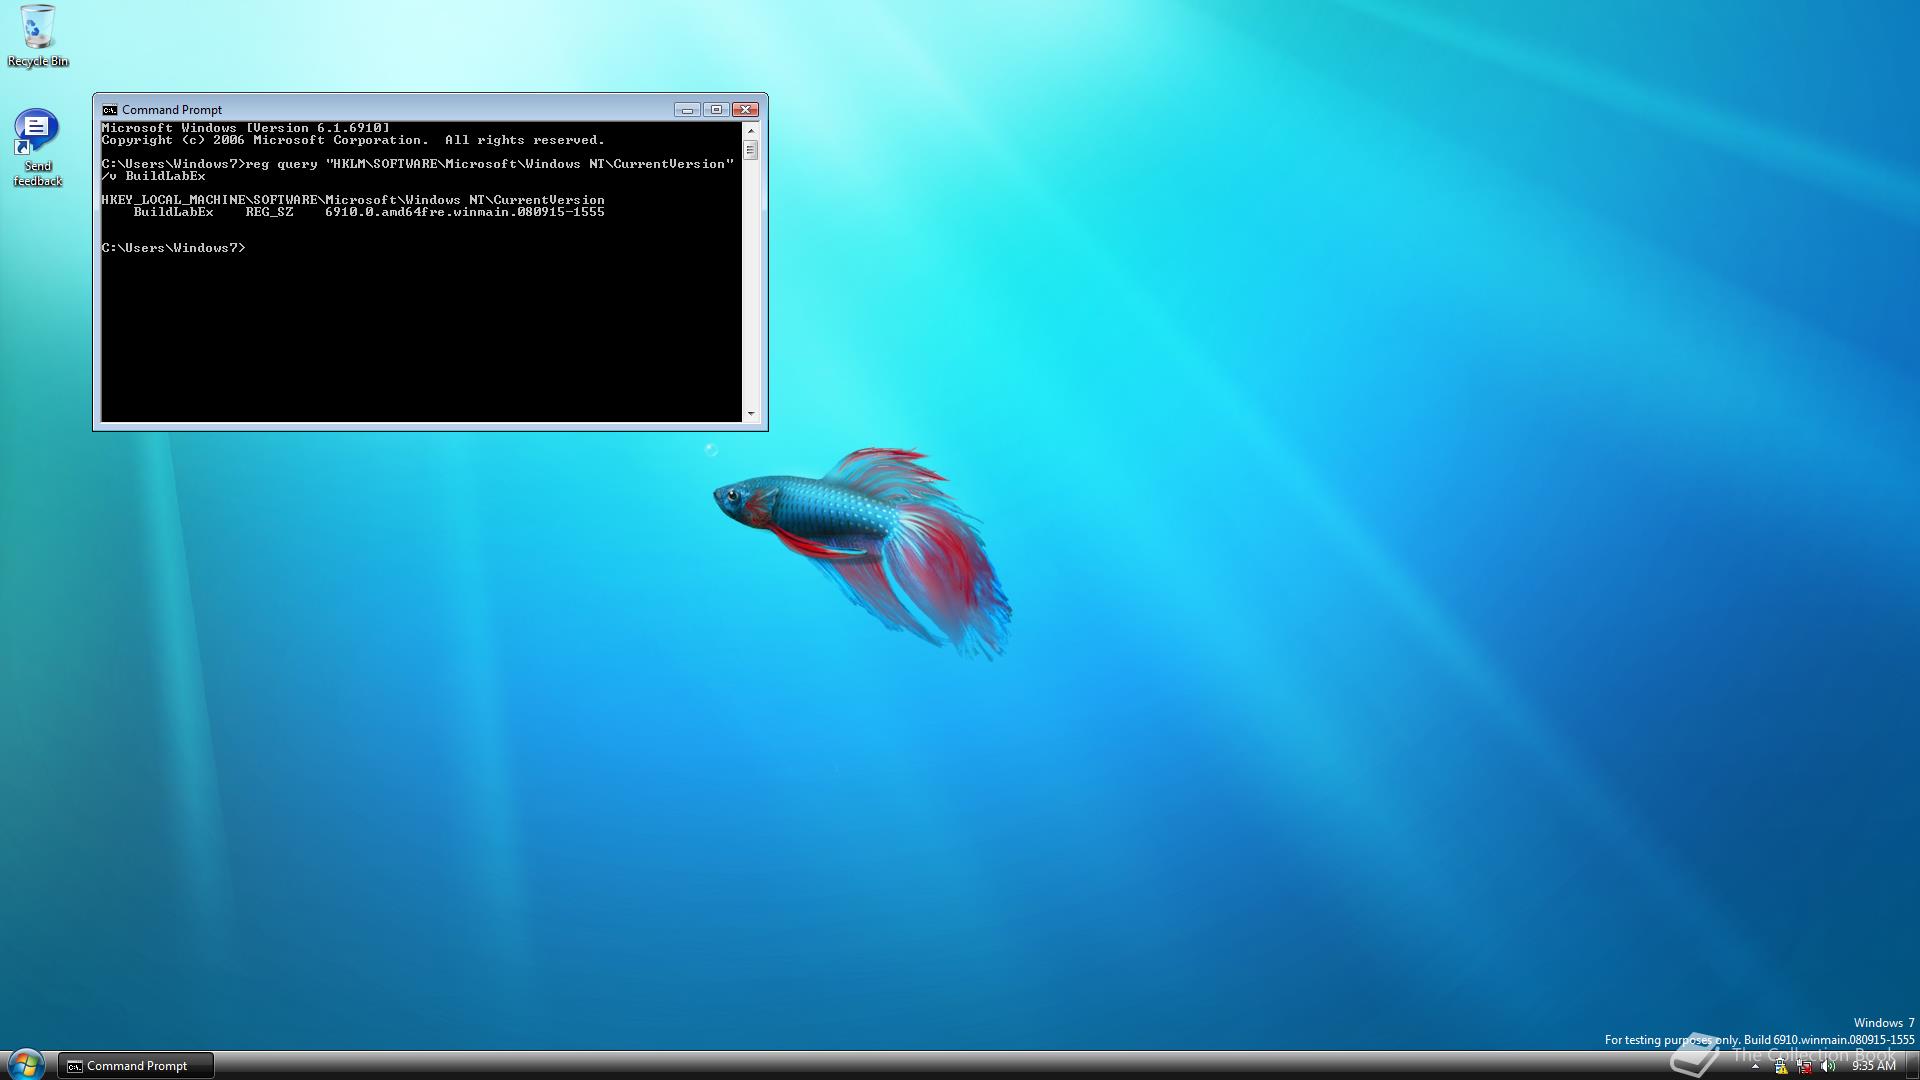Show hidden tray icons arrow
The height and width of the screenshot is (1080, 1920).
pyautogui.click(x=1755, y=1066)
